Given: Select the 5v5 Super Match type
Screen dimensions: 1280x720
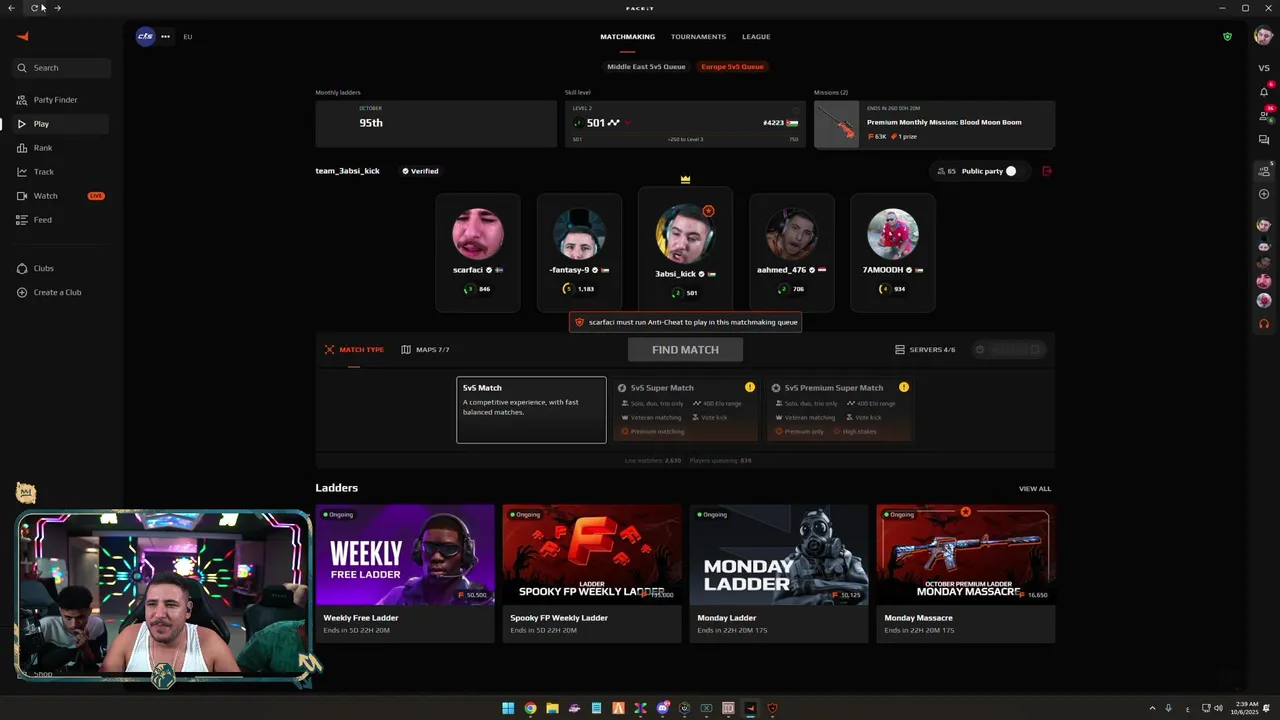Looking at the screenshot, I should pyautogui.click(x=685, y=410).
